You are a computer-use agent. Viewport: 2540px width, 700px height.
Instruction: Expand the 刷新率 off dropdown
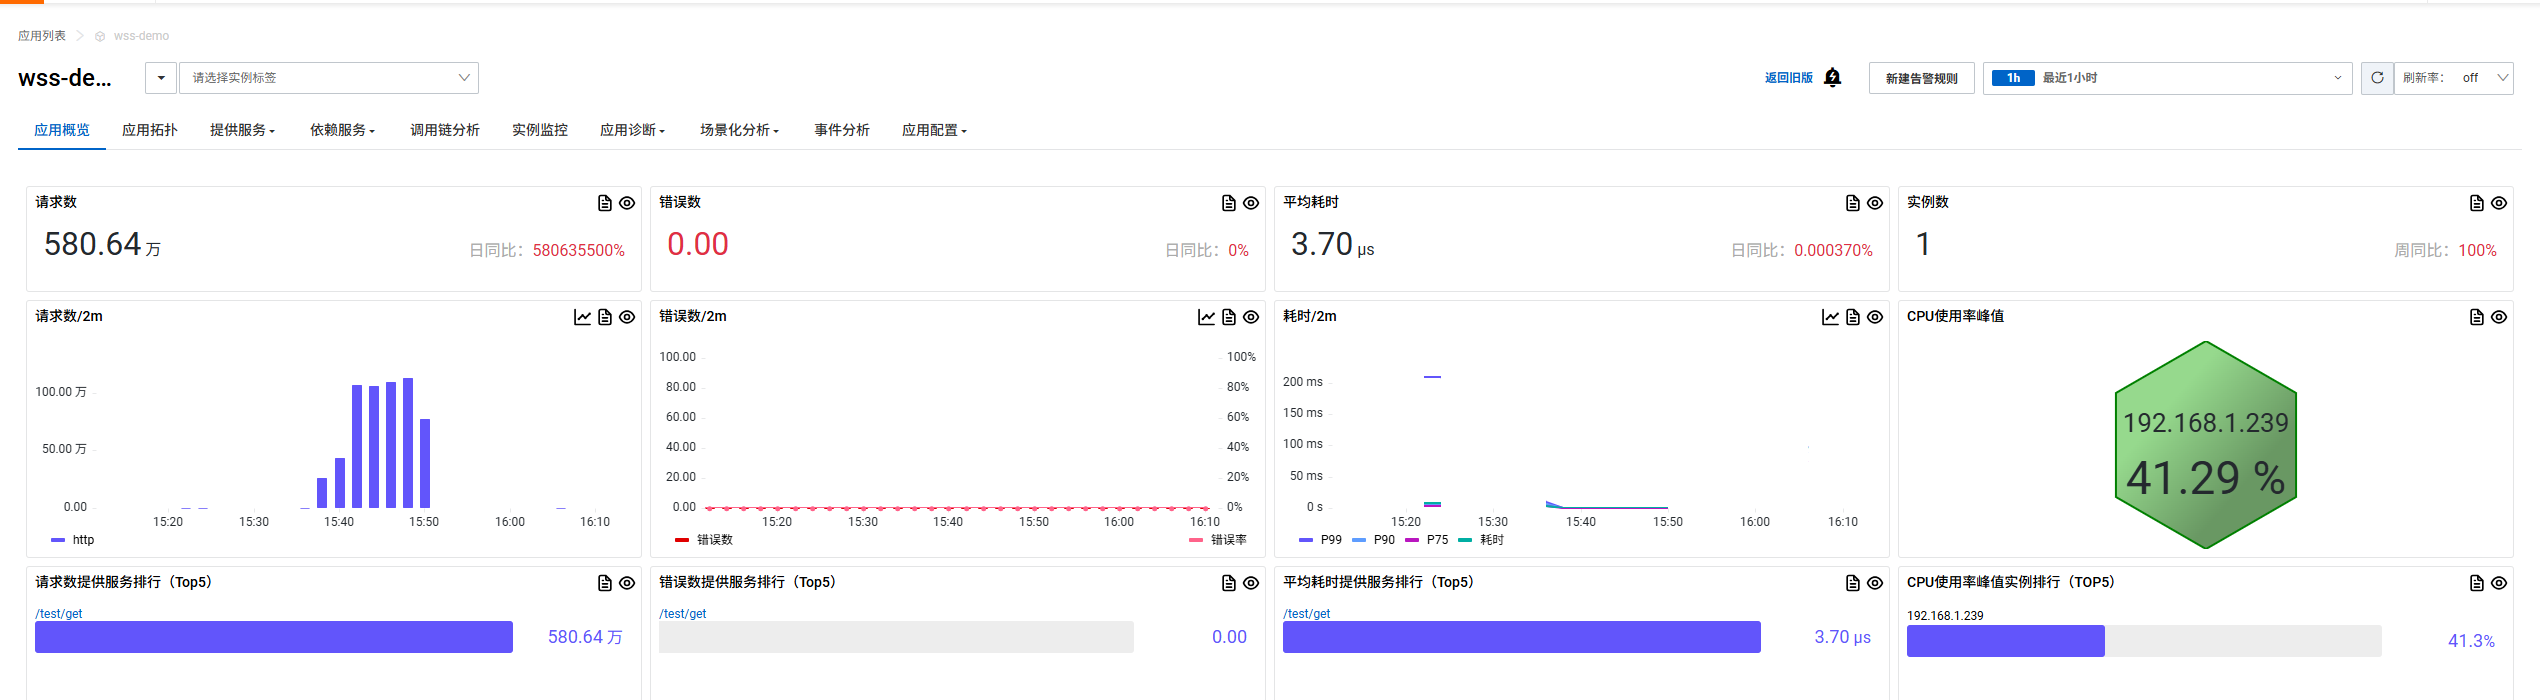(x=2453, y=78)
